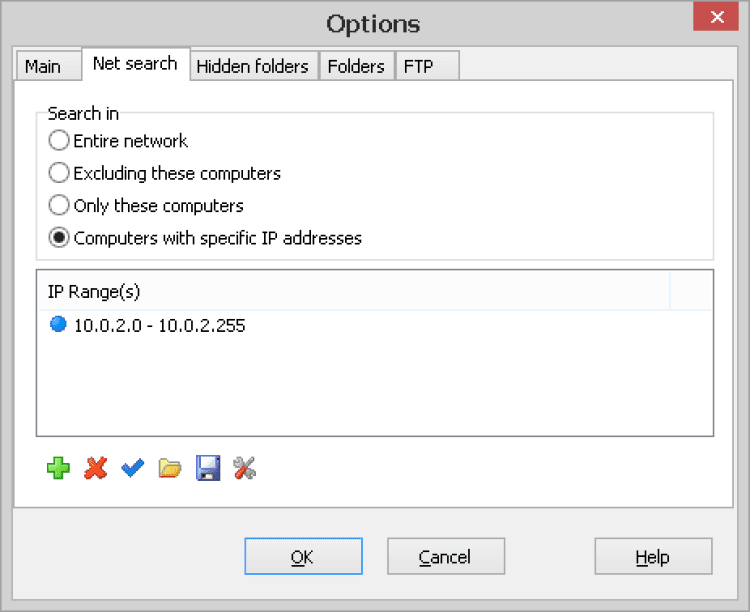750x612 pixels.
Task: Click the Cancel button
Action: [x=445, y=557]
